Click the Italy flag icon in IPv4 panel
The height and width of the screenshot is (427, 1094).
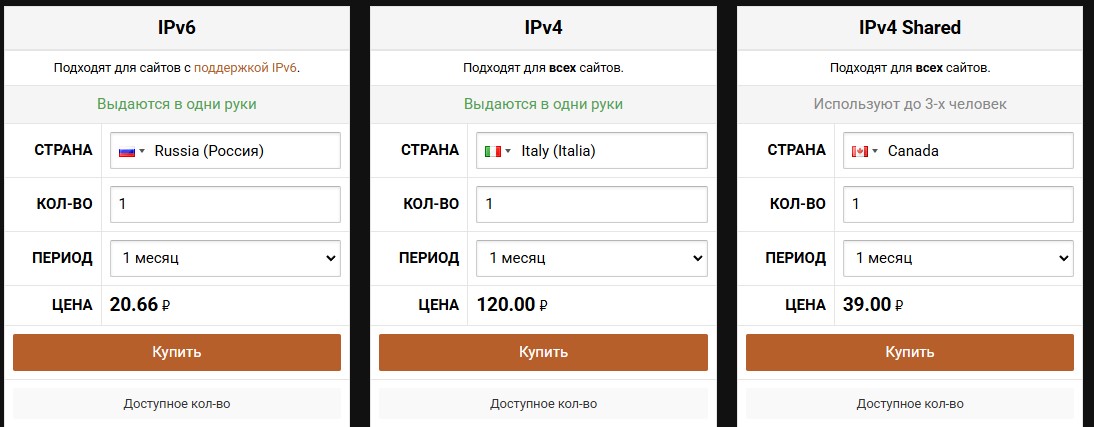tap(493, 151)
